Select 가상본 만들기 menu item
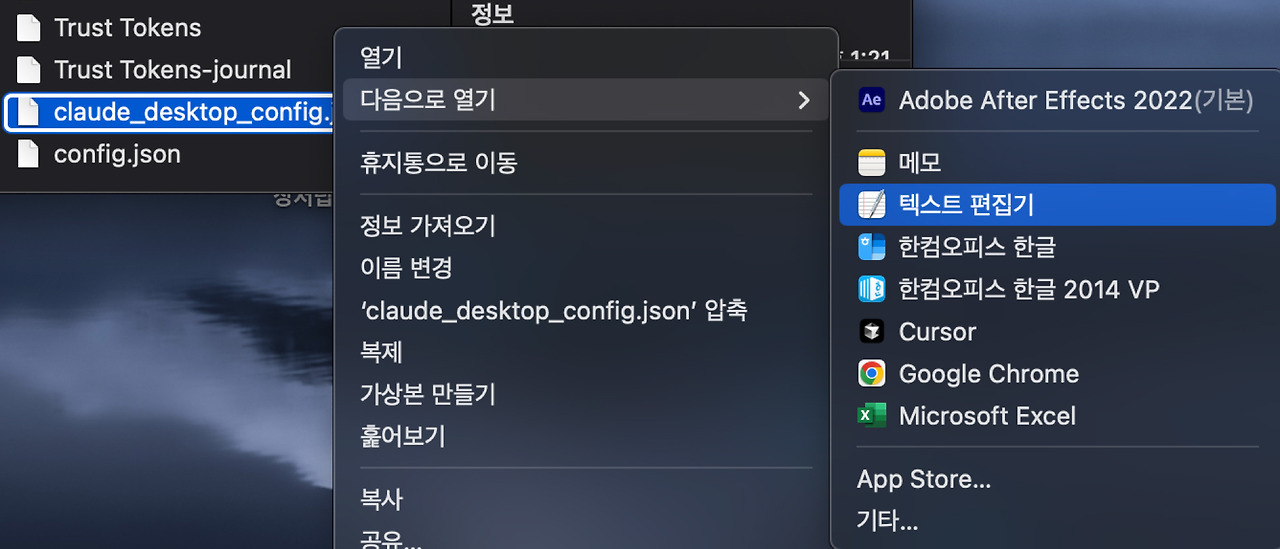The height and width of the screenshot is (549, 1280). [586, 394]
